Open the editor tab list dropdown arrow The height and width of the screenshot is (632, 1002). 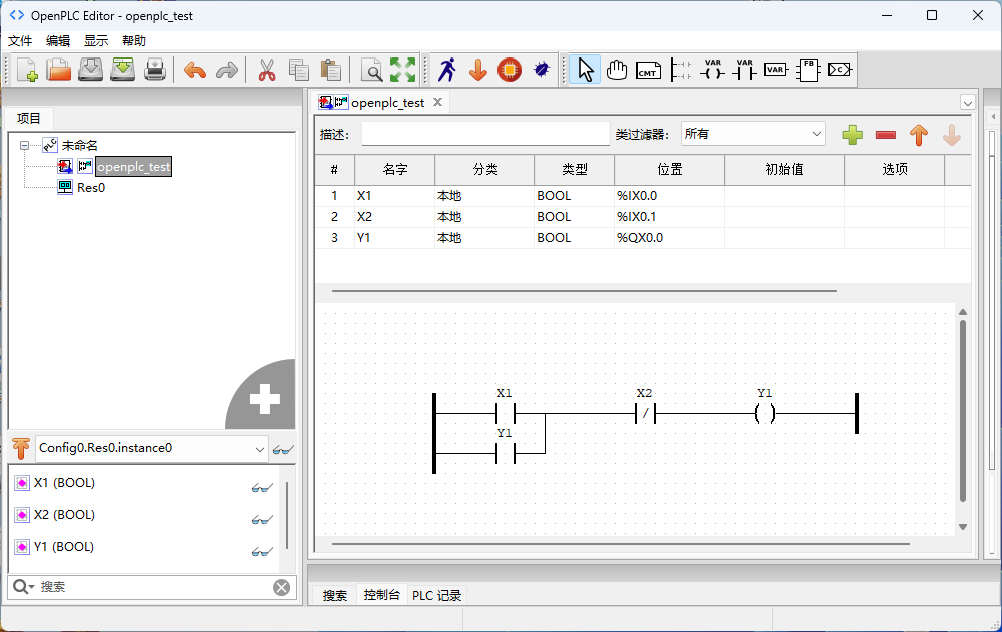(x=967, y=103)
